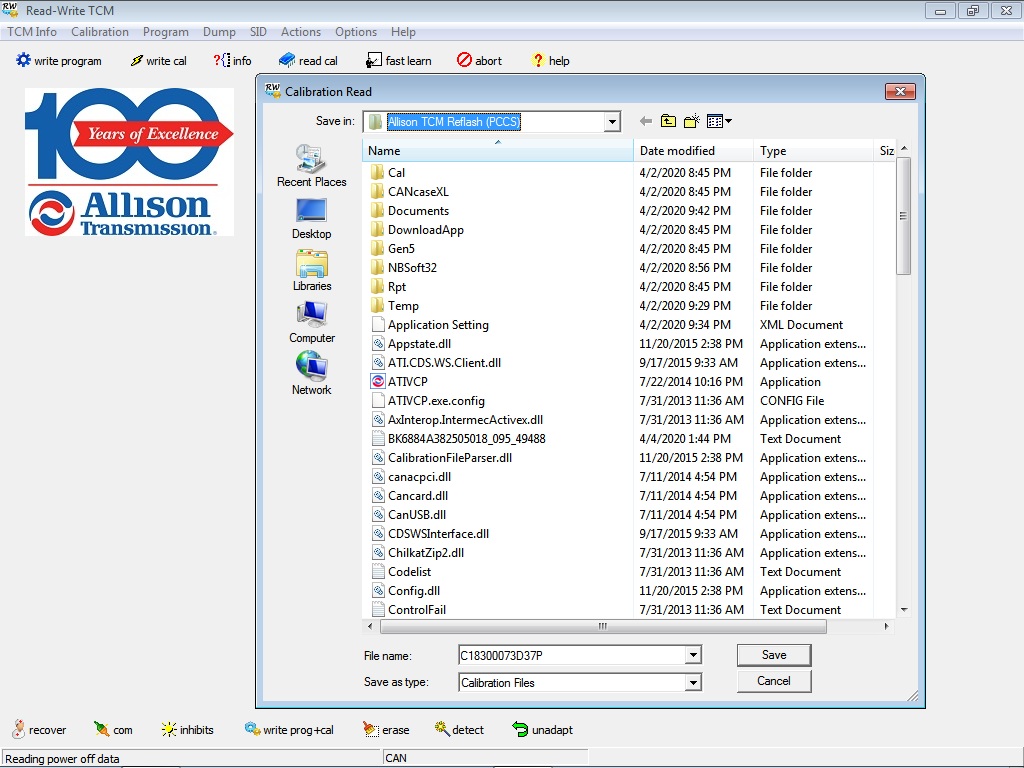Click the Cancel button

pyautogui.click(x=774, y=681)
